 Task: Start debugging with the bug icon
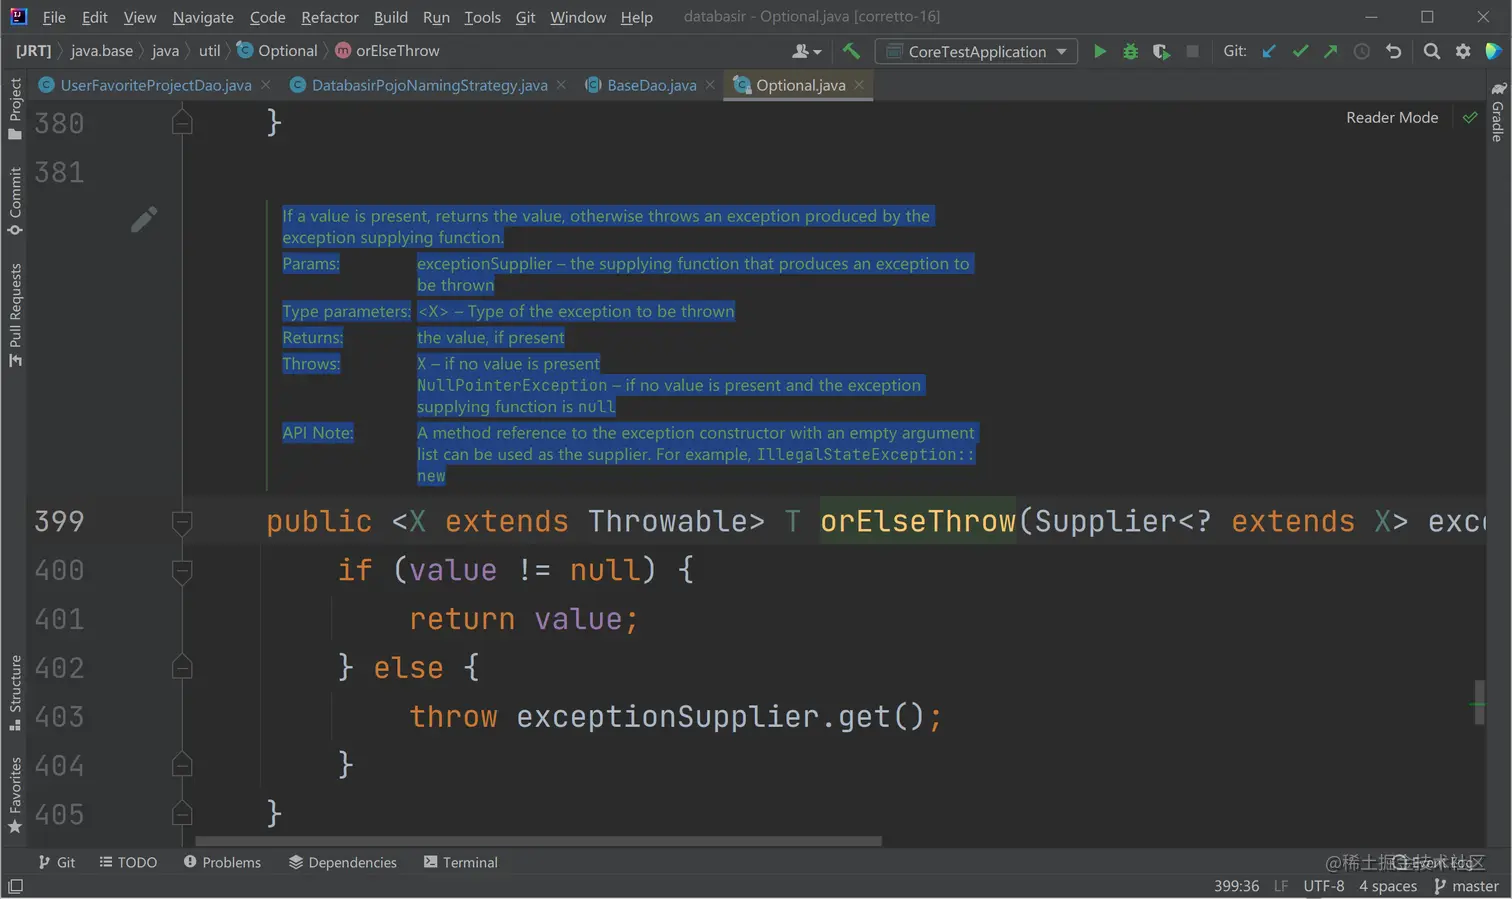(x=1130, y=51)
